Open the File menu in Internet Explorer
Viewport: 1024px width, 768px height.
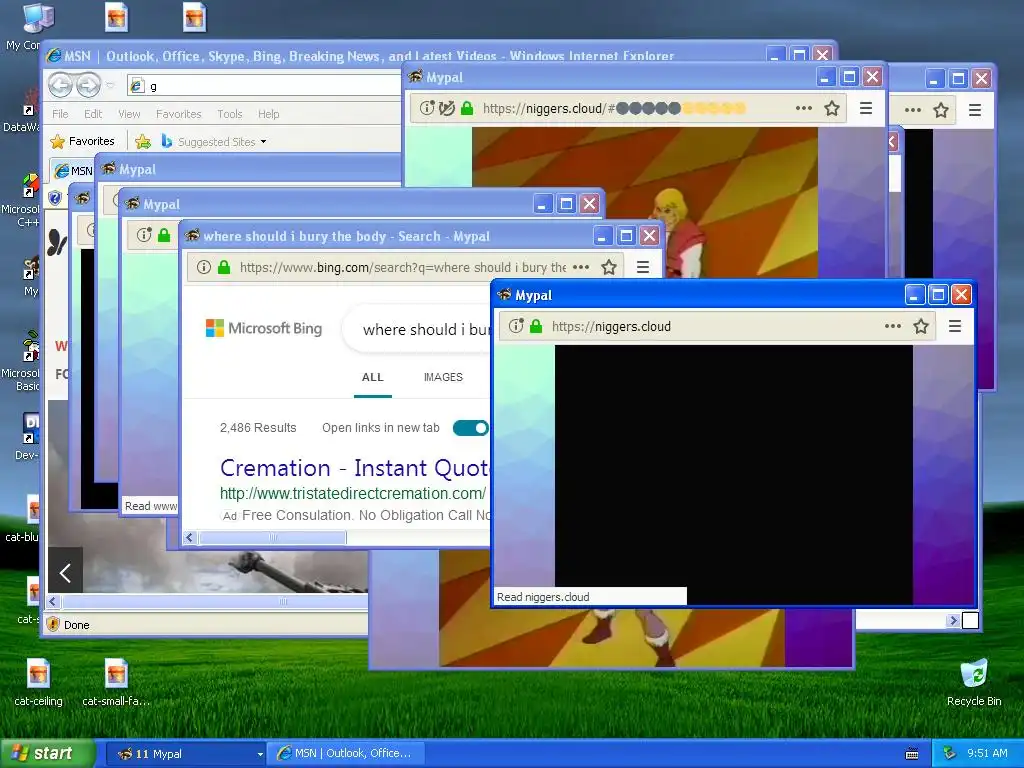[x=60, y=114]
